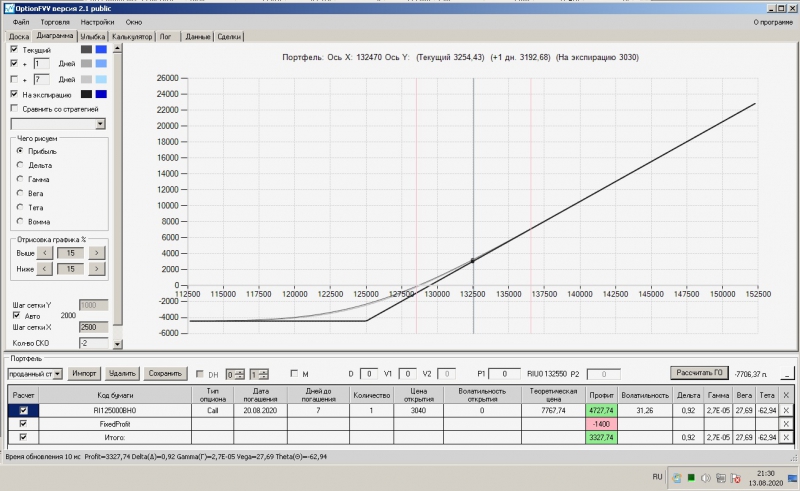Click the first tray icon beside the RU indicator
This screenshot has height=491, width=800.
(677, 478)
